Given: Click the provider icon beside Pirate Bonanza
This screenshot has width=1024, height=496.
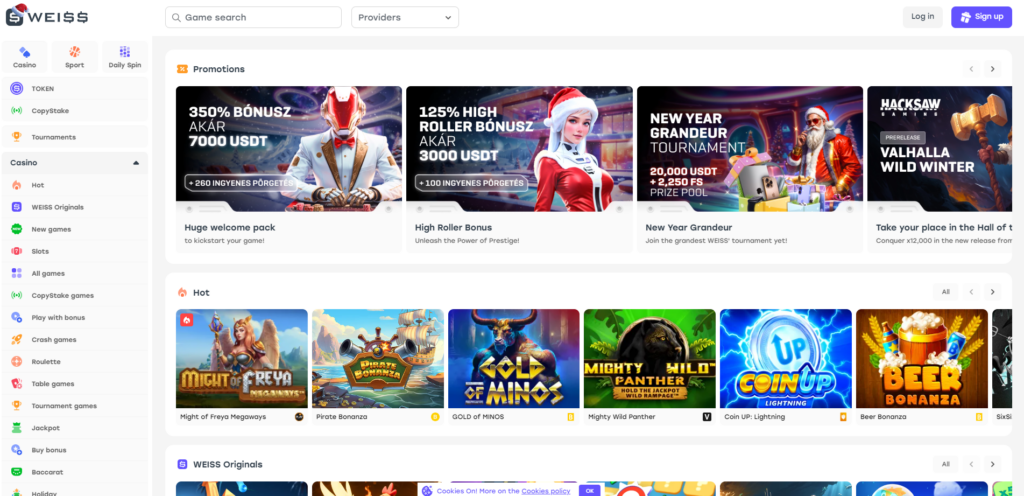Looking at the screenshot, I should click(x=435, y=416).
